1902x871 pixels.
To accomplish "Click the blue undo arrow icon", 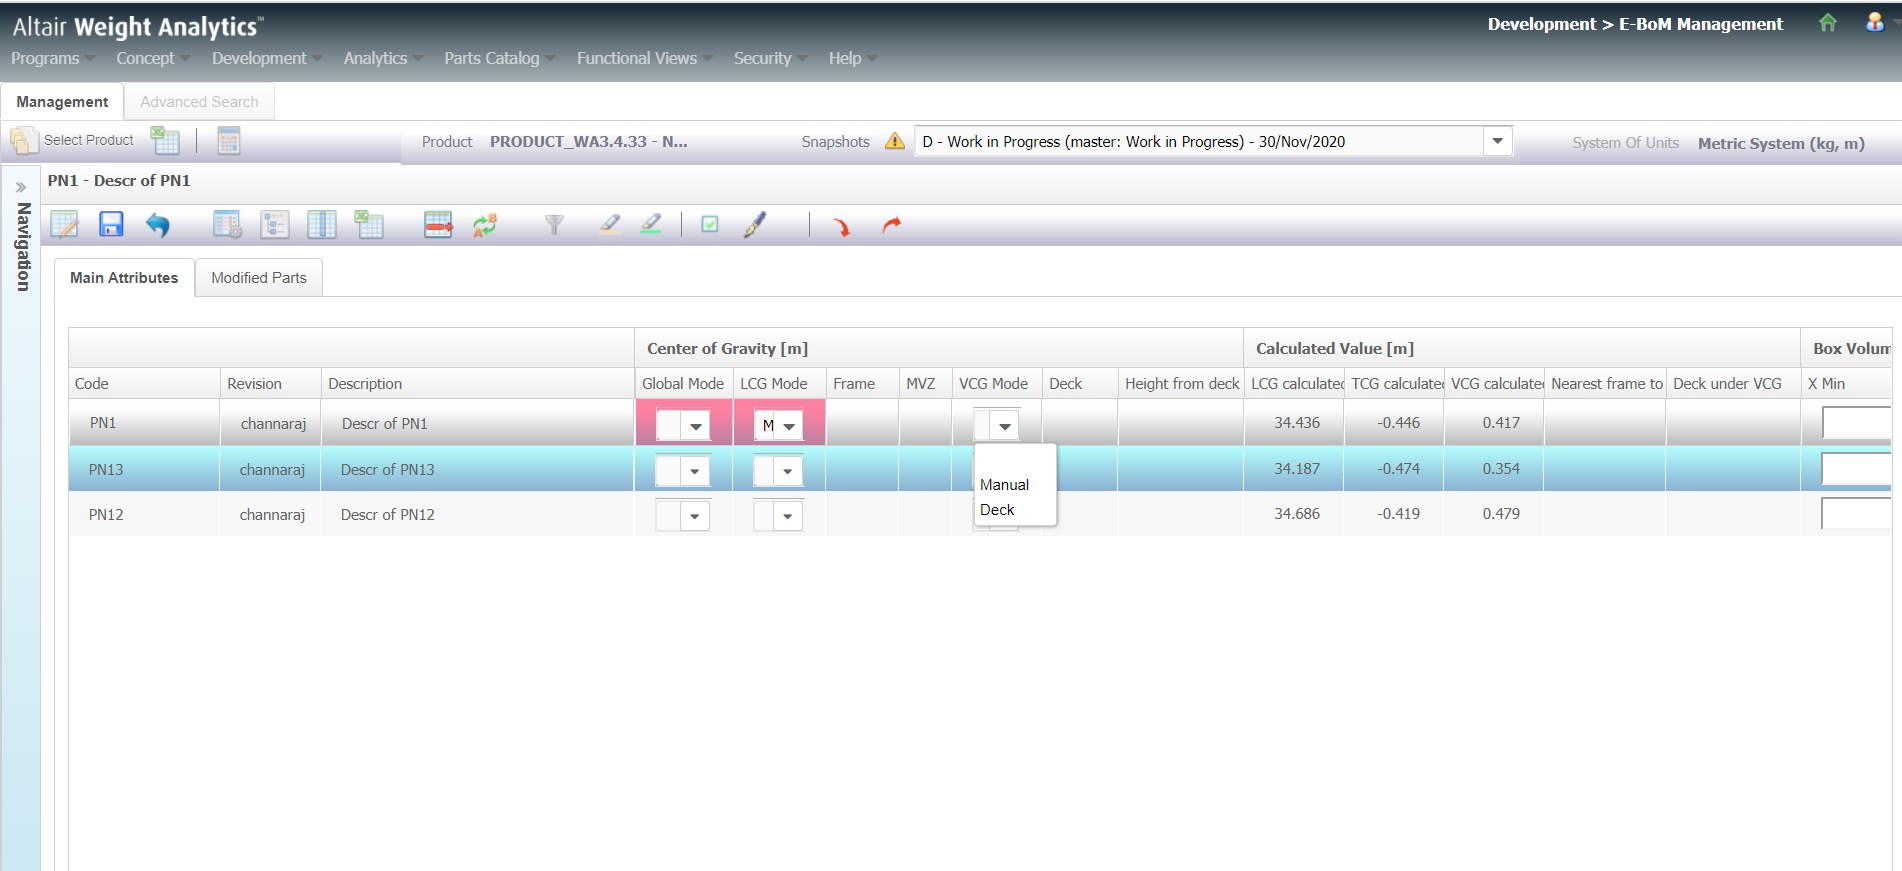I will (x=157, y=225).
